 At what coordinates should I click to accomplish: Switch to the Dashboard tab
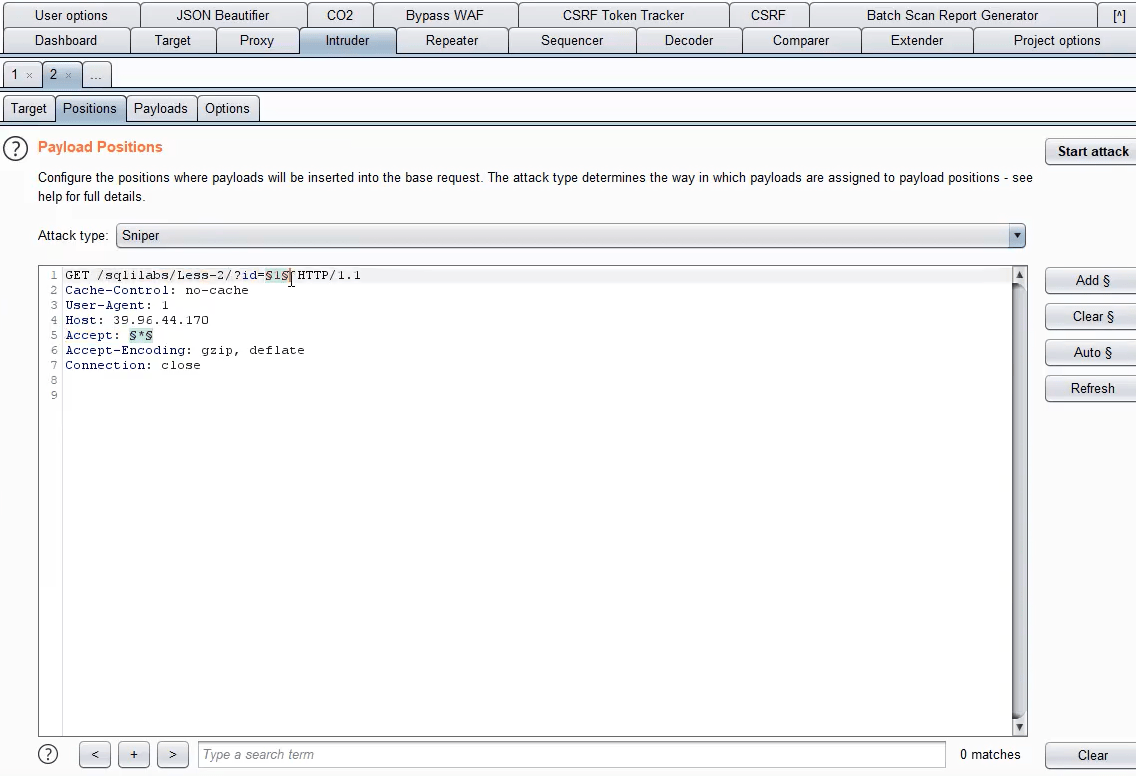(x=66, y=41)
